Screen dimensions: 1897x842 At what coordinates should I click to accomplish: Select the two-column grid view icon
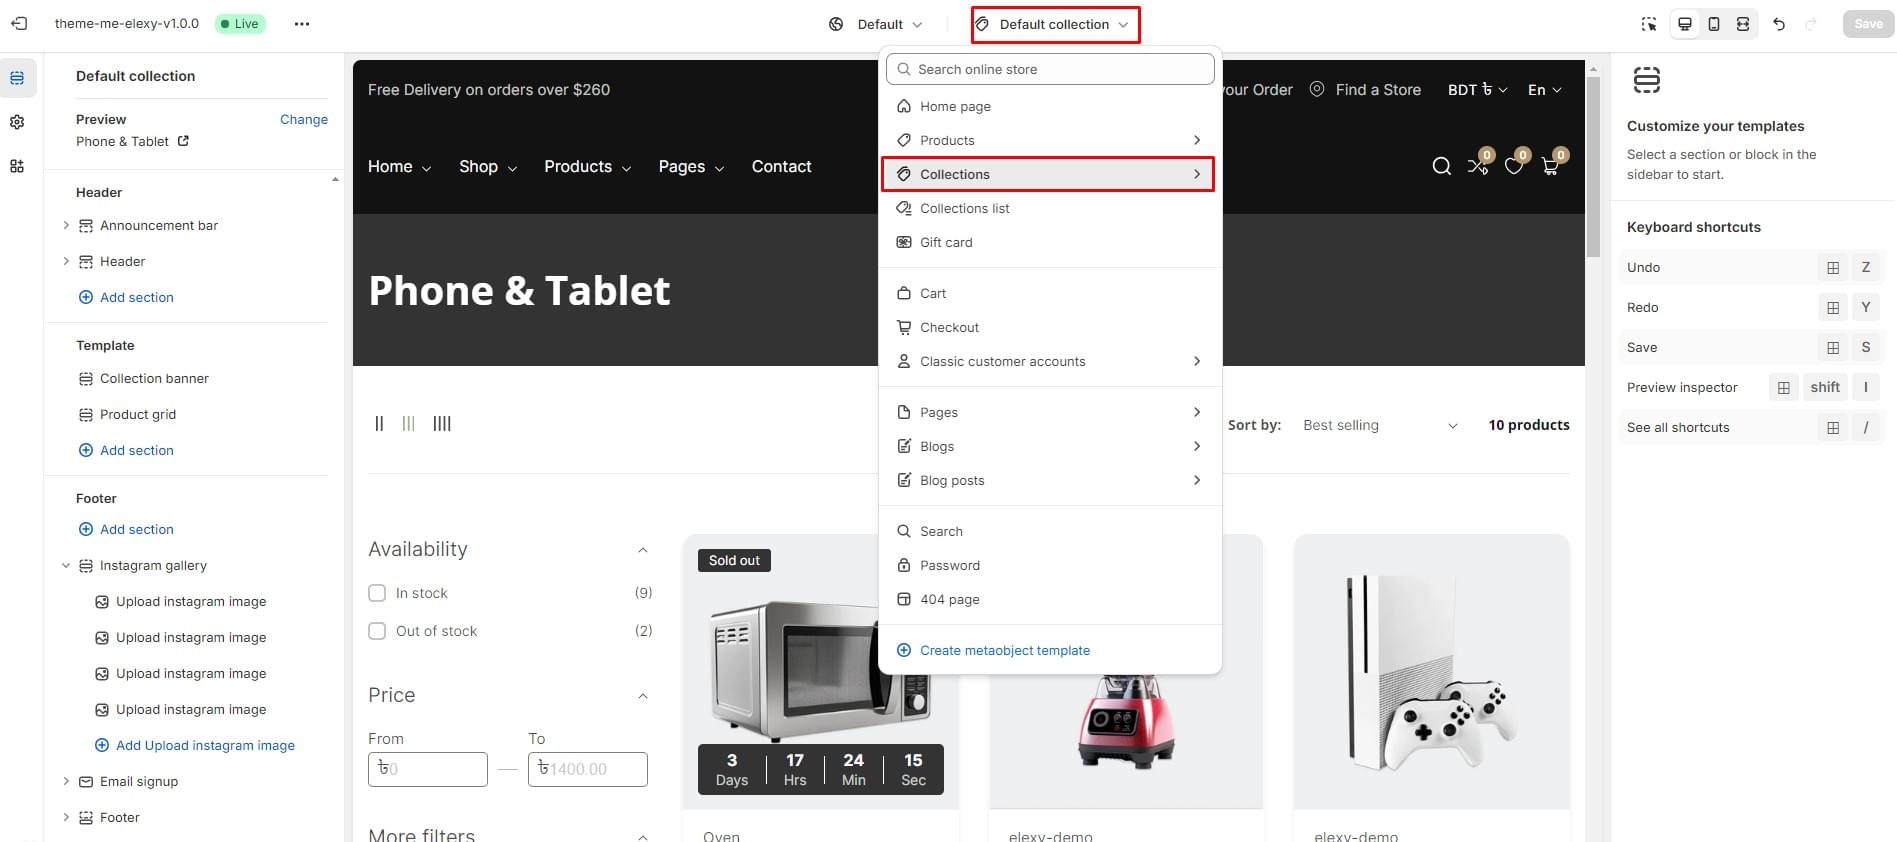coord(379,424)
